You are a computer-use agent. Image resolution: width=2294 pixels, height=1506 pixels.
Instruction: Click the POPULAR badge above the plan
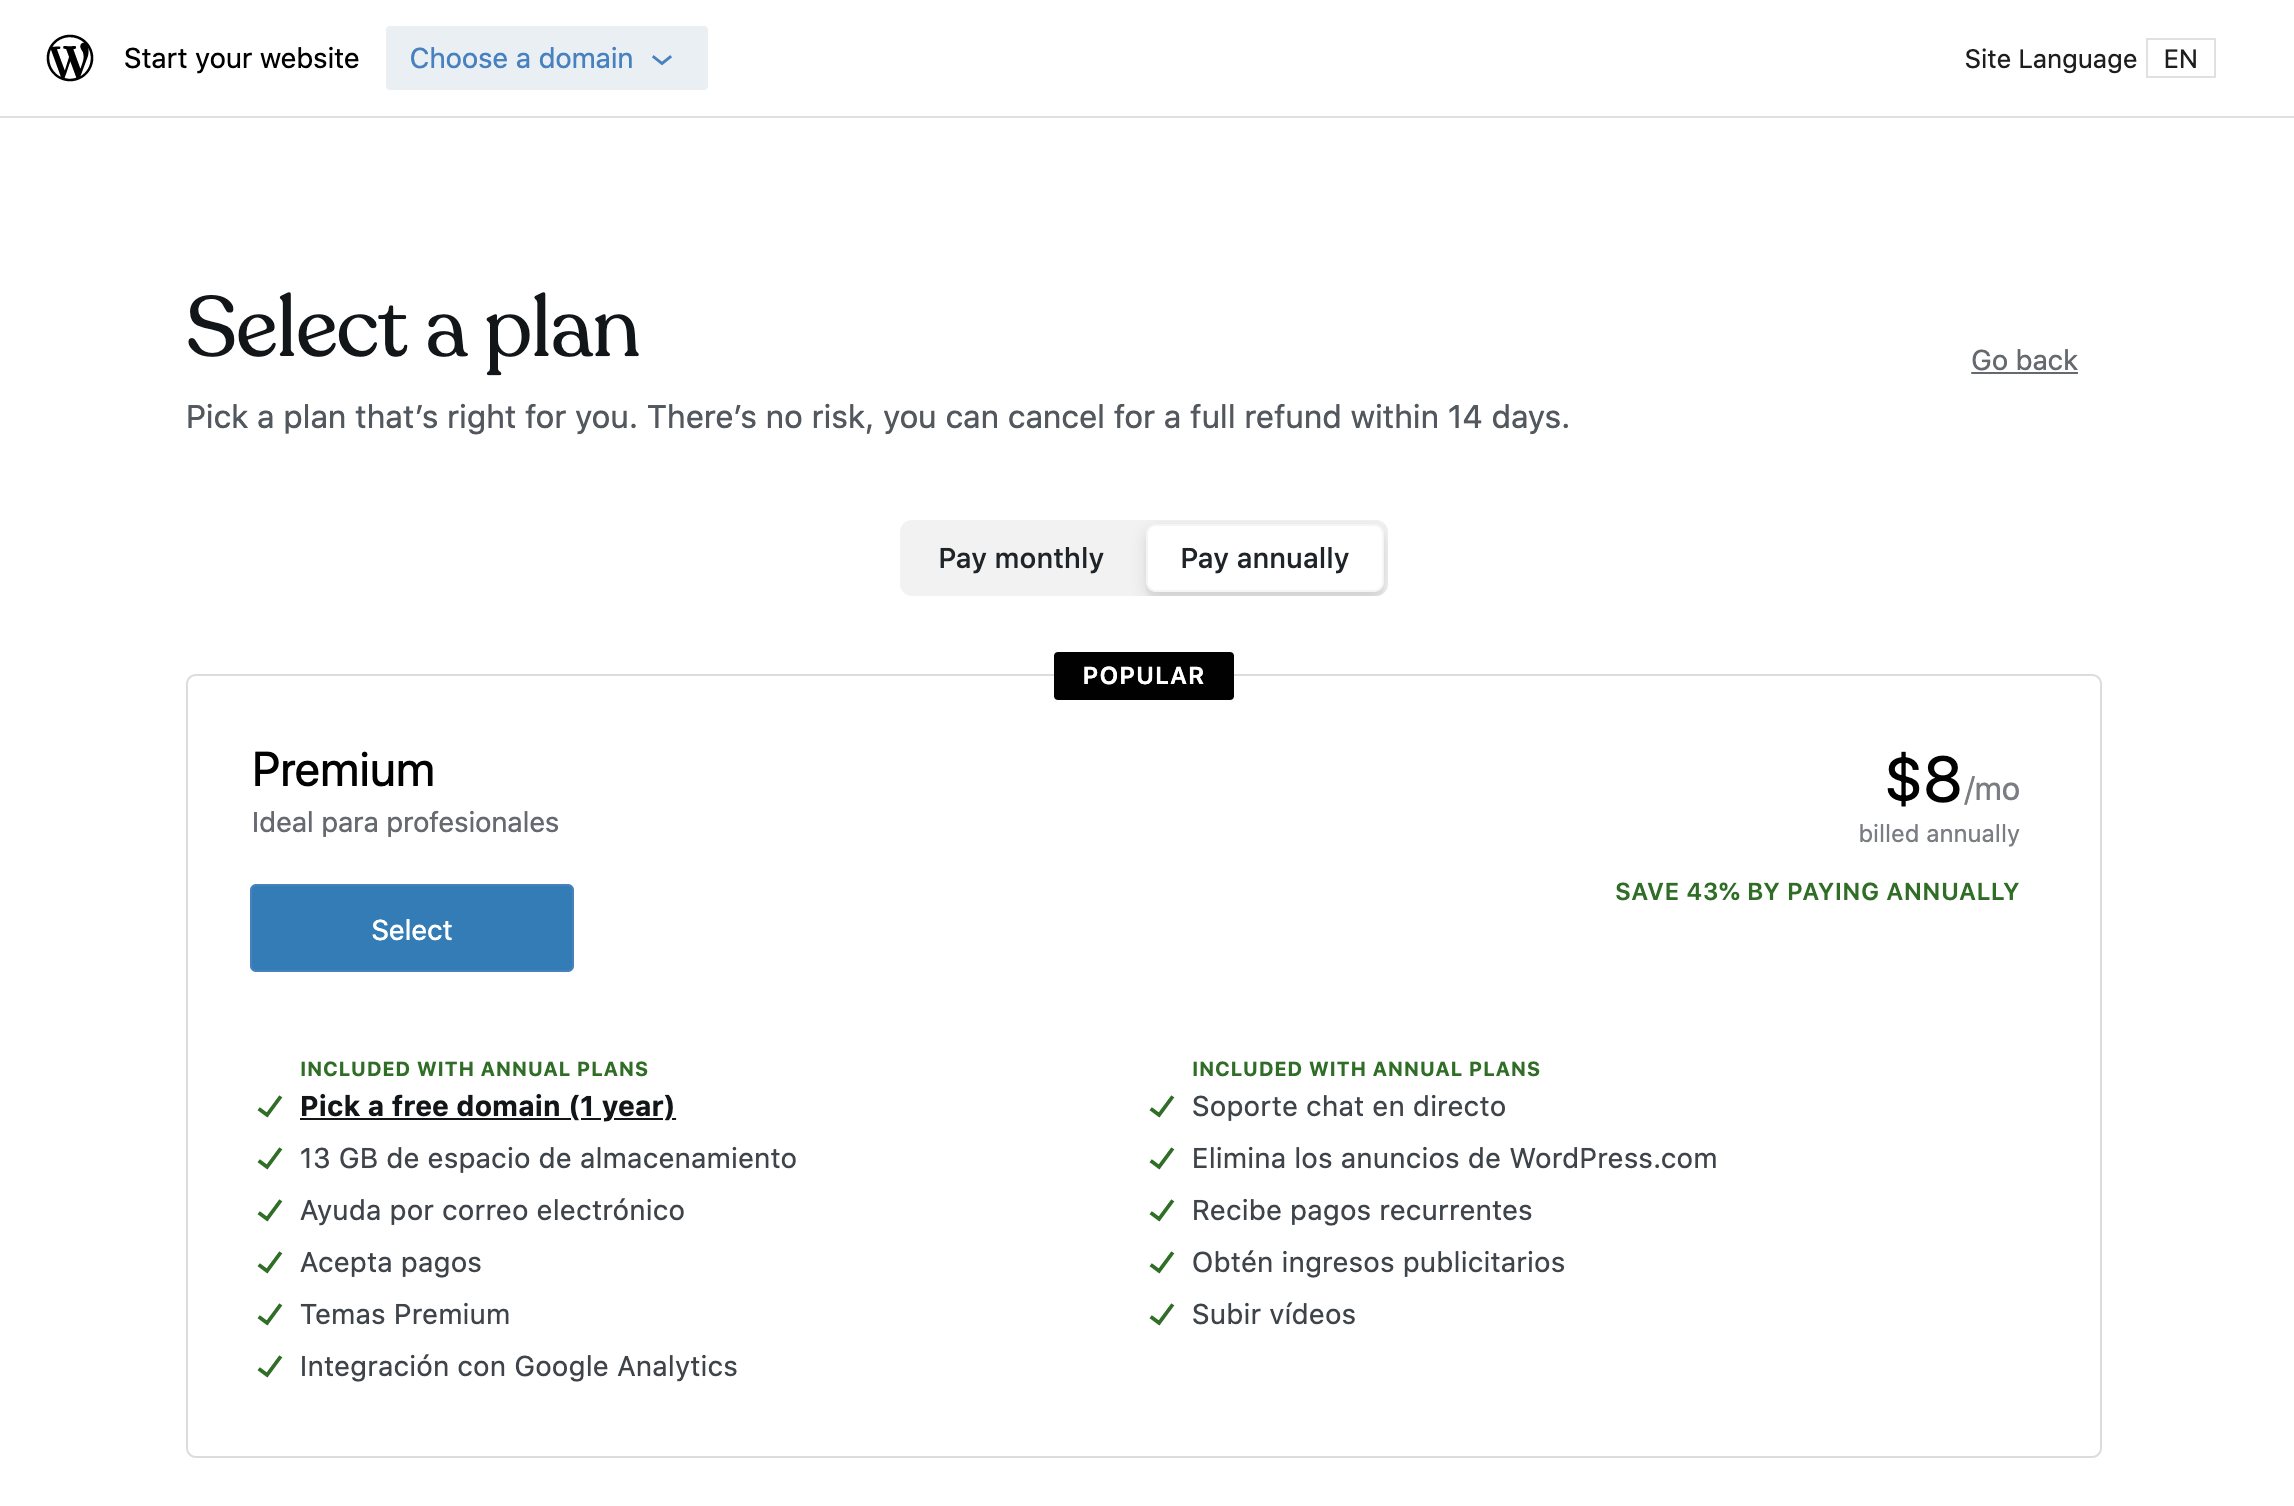(x=1143, y=675)
